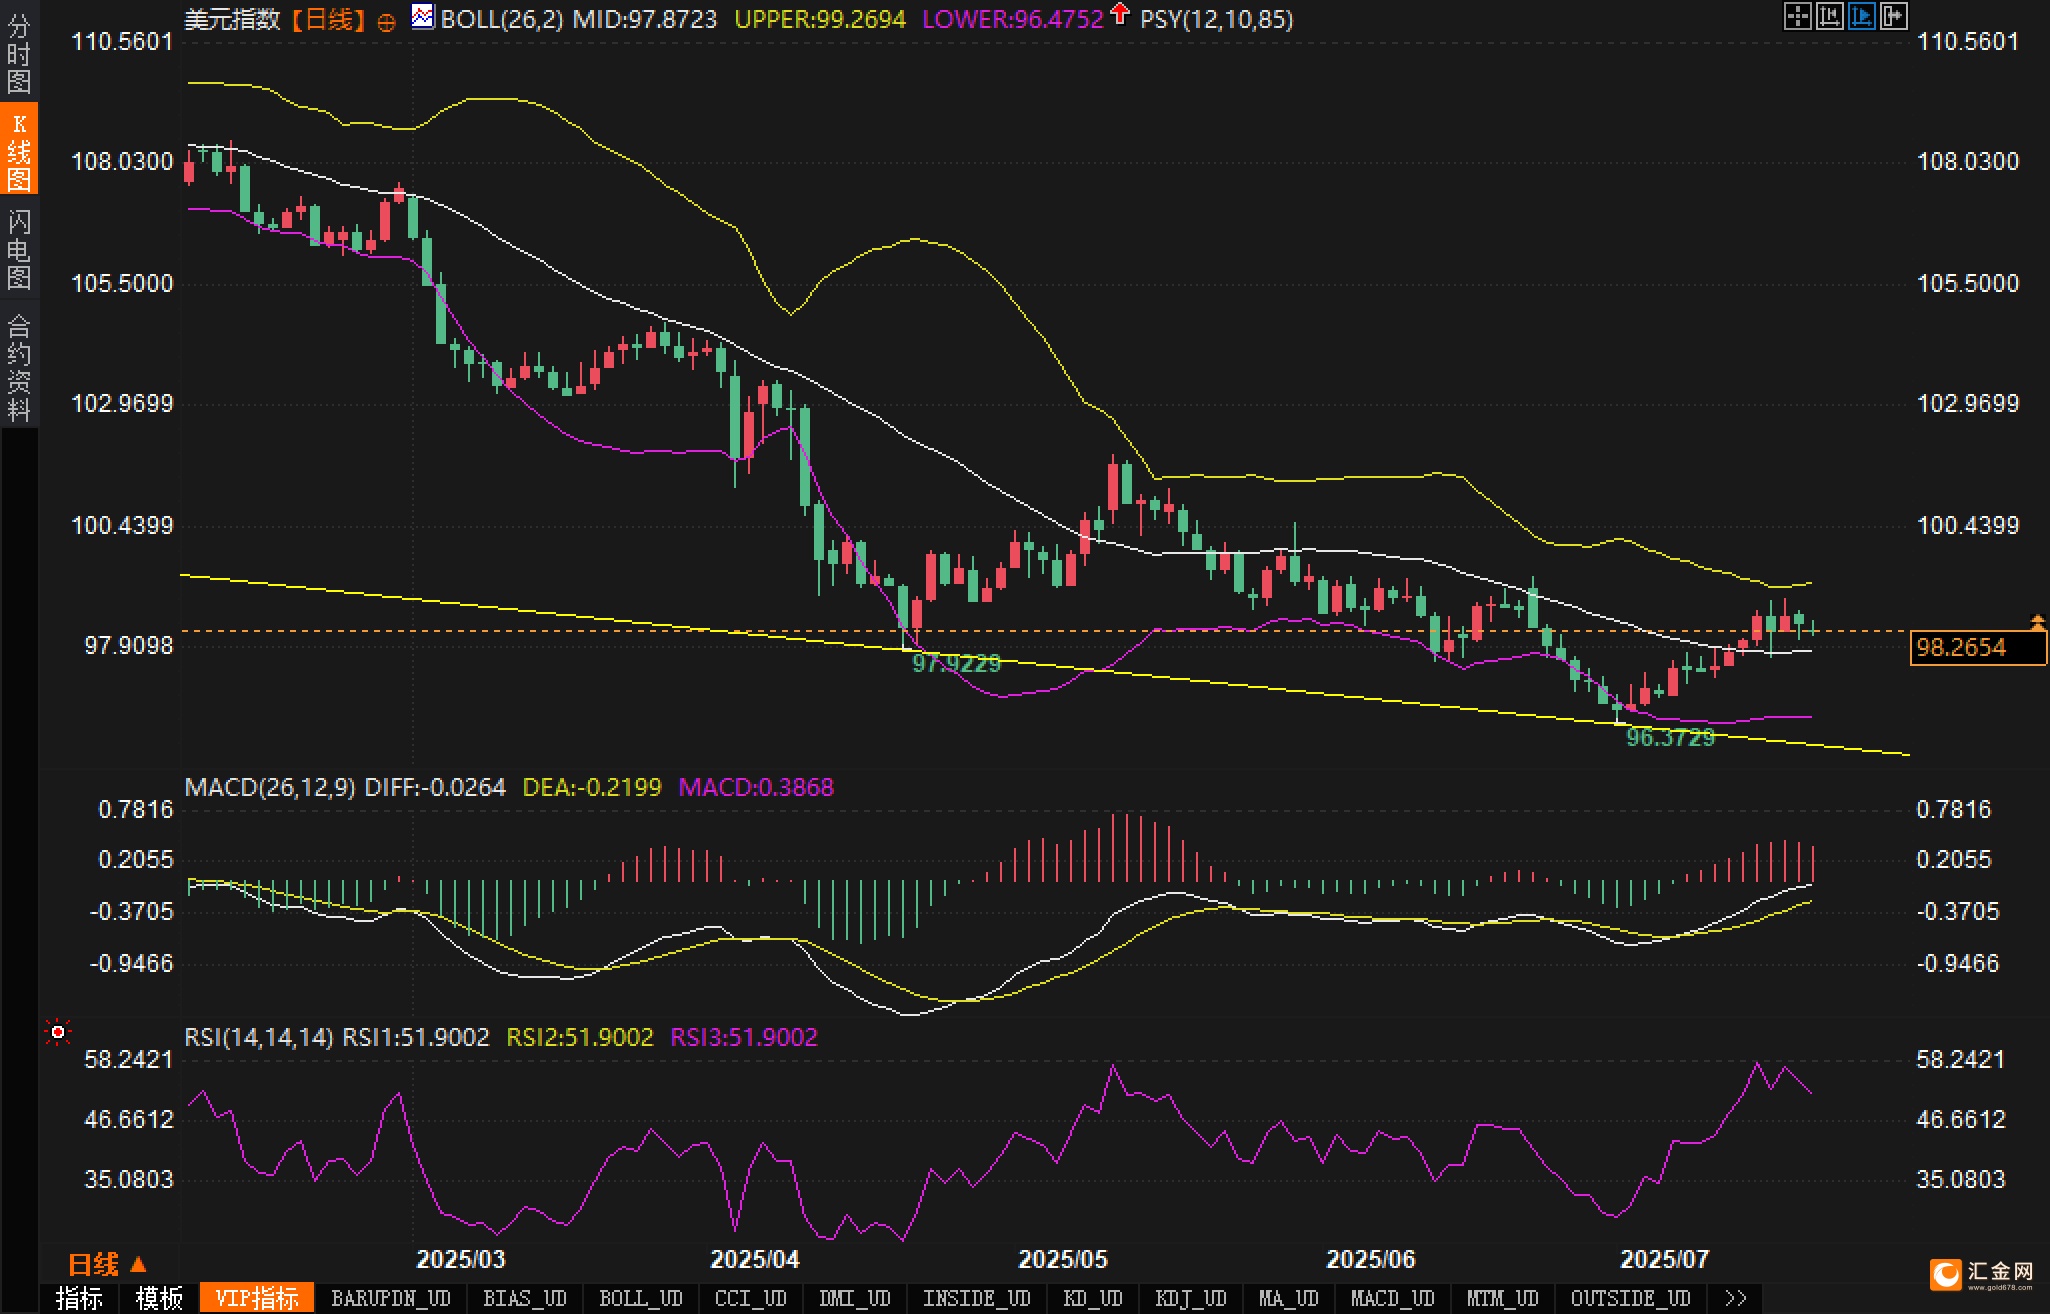Open the 指标 bottom tab

[x=79, y=1298]
